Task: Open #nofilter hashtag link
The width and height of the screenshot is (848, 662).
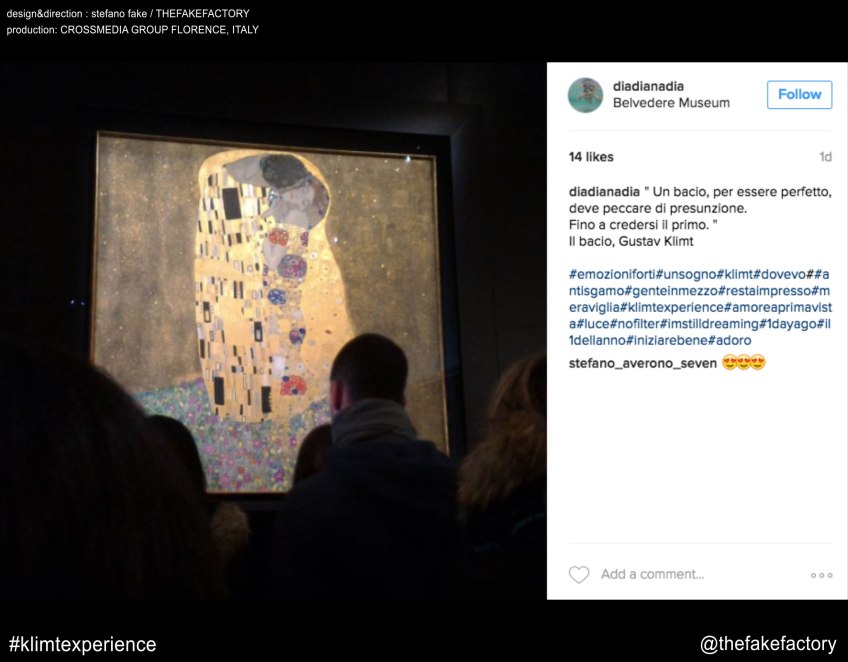Action: tap(634, 324)
